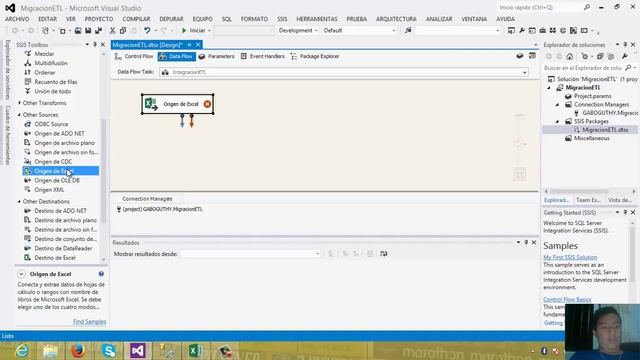The image size is (640, 360).
Task: Switch to Event Handlers tab
Action: click(262, 56)
